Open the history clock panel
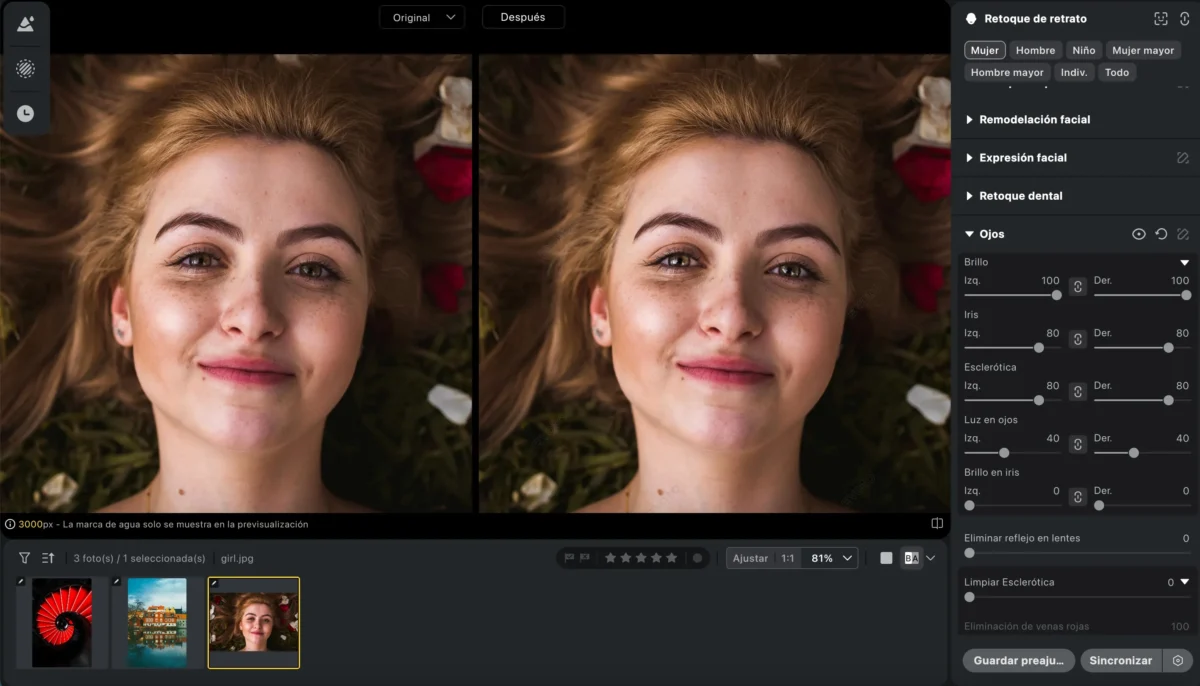 pyautogui.click(x=26, y=114)
